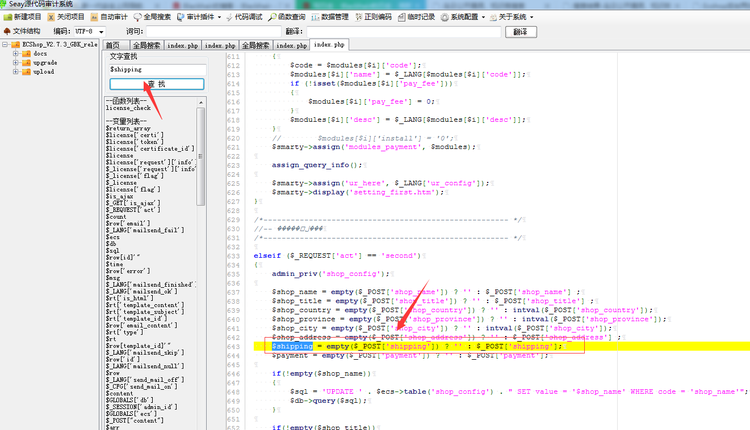Switch to the first 全局搜索 tab

(x=145, y=45)
